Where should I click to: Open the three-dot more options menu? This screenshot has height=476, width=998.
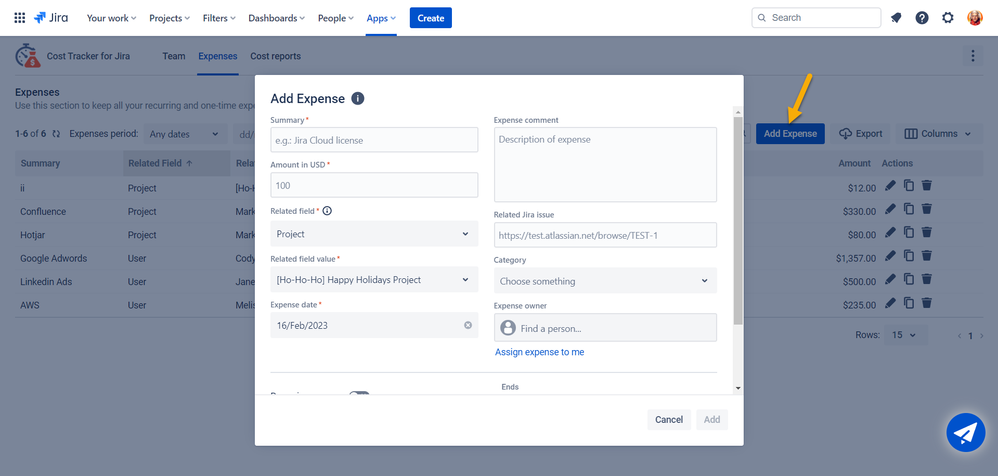pyautogui.click(x=972, y=56)
